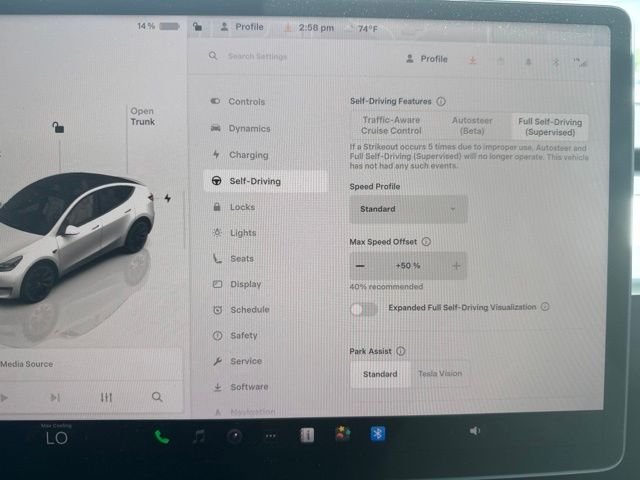Click the 14 % battery indicator
The image size is (640, 480).
[158, 26]
